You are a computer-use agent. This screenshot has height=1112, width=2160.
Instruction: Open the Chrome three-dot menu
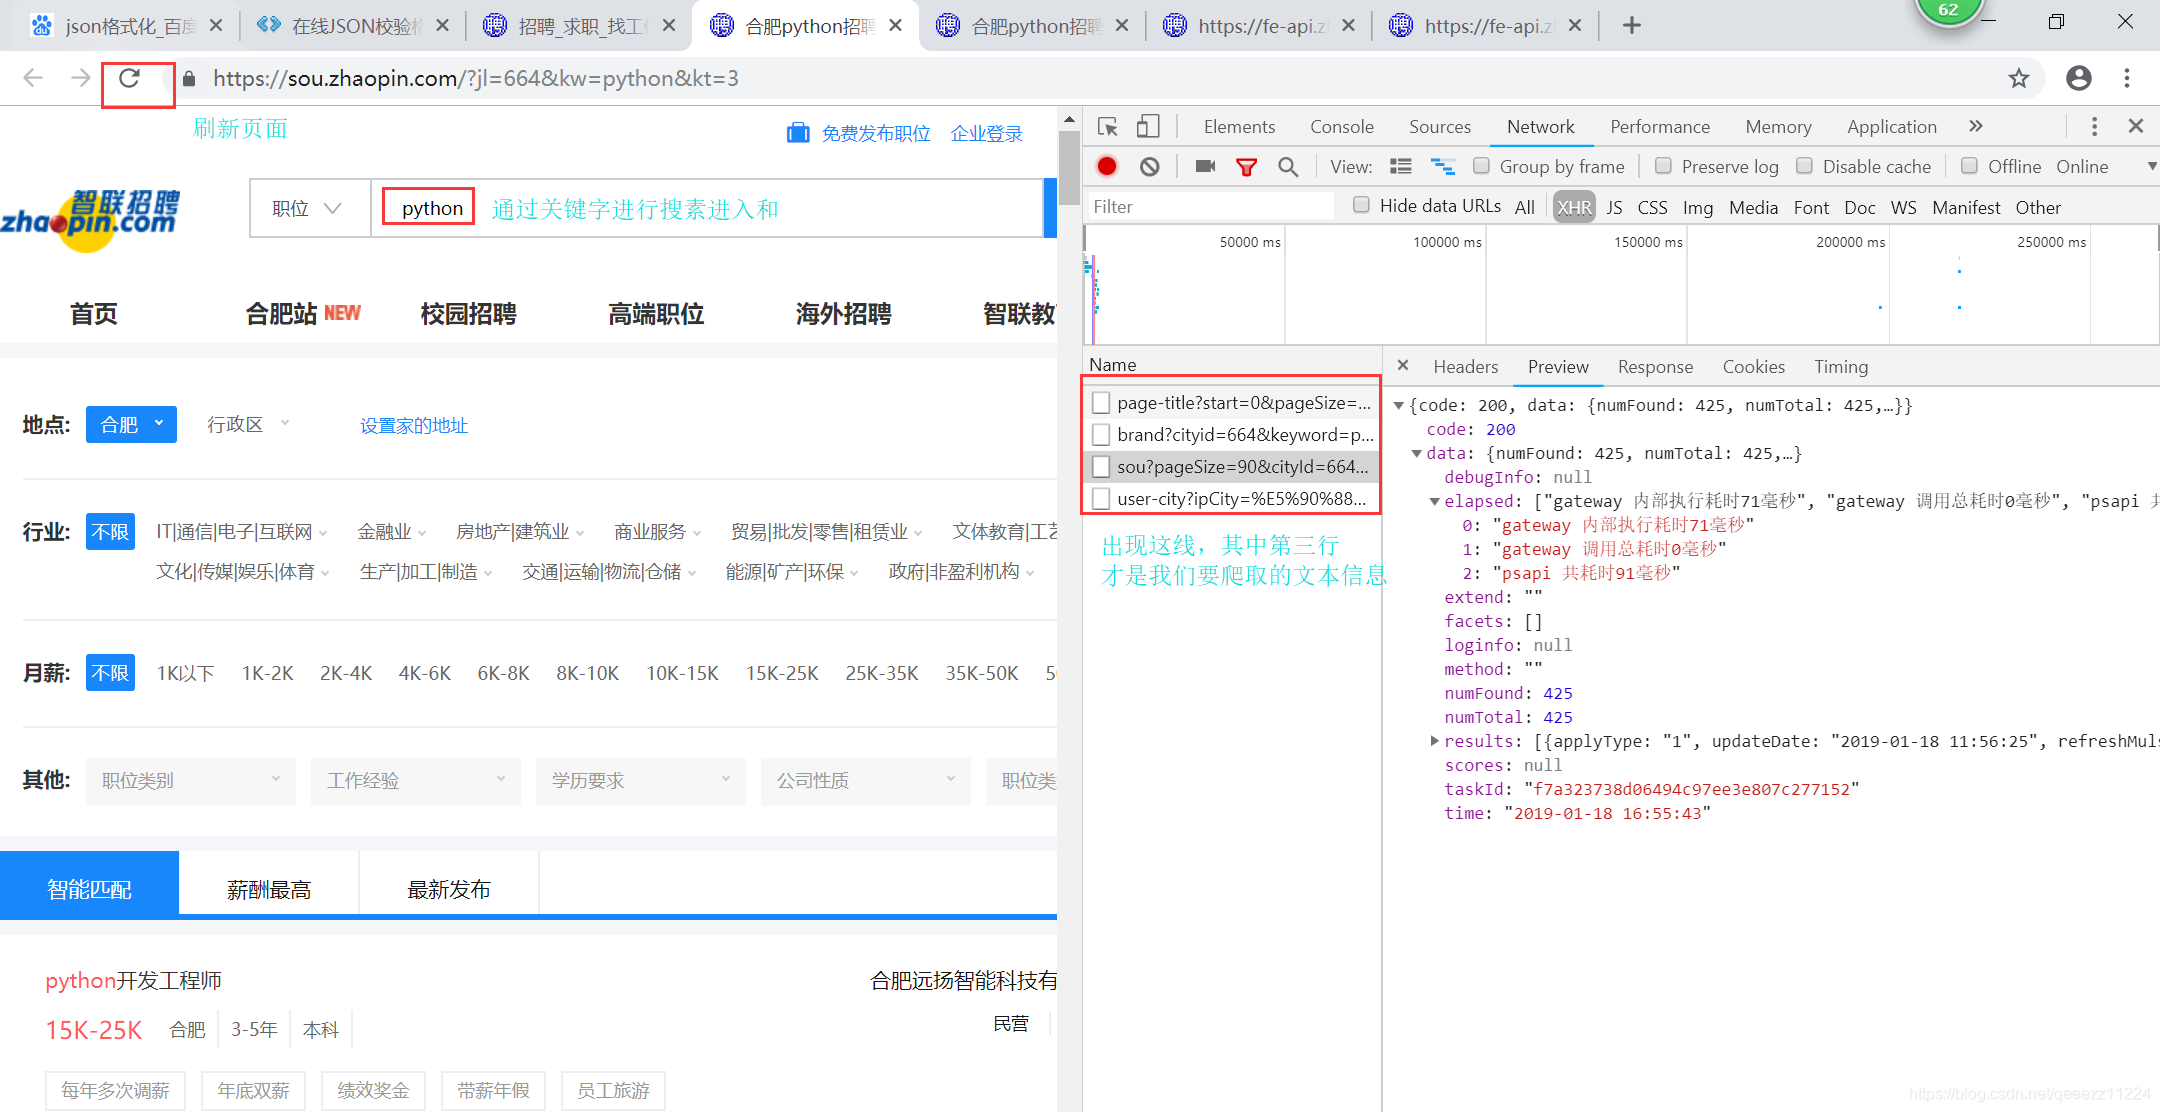pos(2127,78)
